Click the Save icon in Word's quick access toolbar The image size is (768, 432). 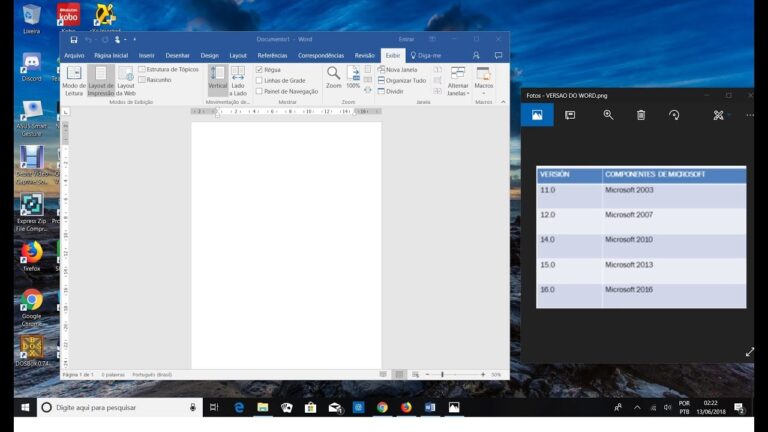pyautogui.click(x=73, y=40)
